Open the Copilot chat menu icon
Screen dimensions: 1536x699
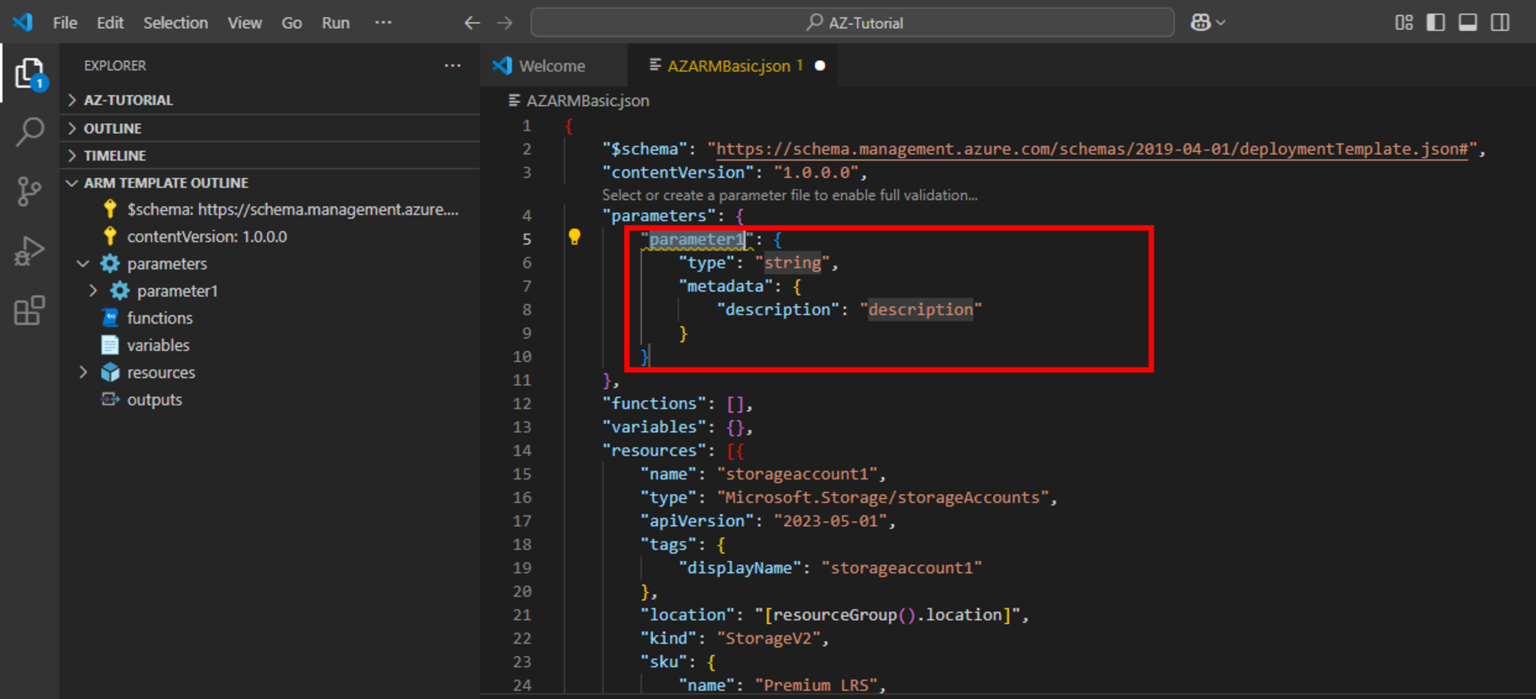1208,22
